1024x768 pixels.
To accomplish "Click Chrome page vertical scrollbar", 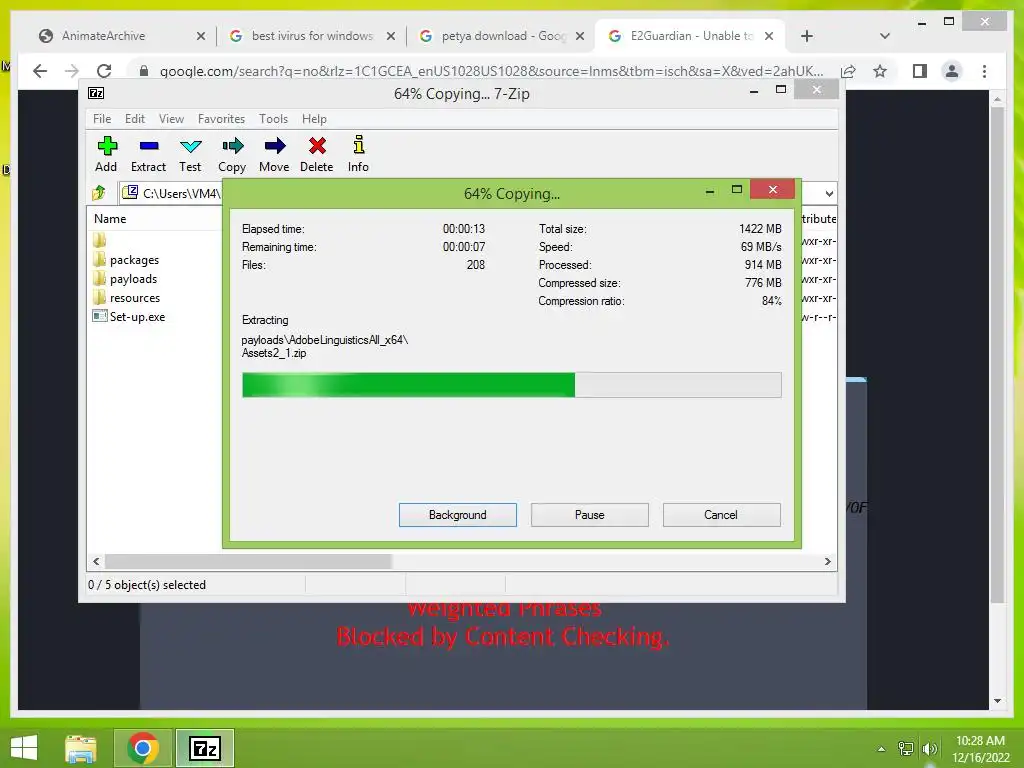I will pos(997,355).
